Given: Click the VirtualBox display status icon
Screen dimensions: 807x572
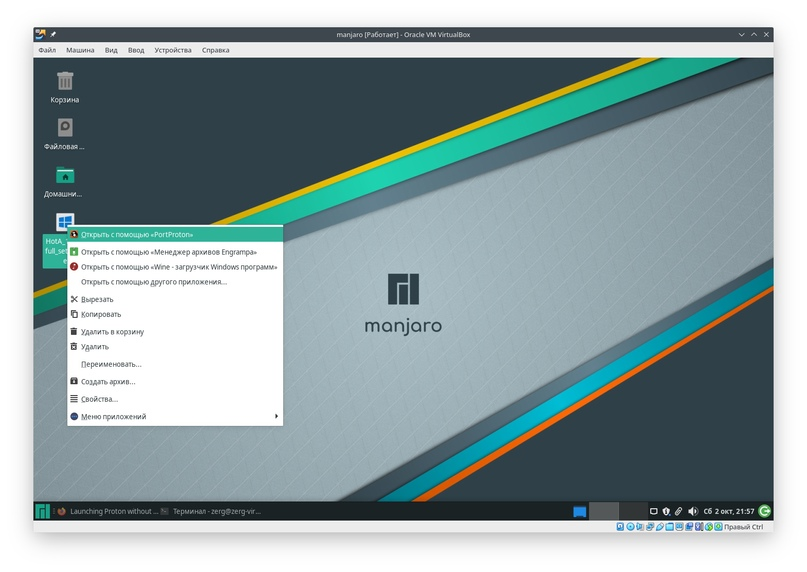Looking at the screenshot, I should 679,527.
